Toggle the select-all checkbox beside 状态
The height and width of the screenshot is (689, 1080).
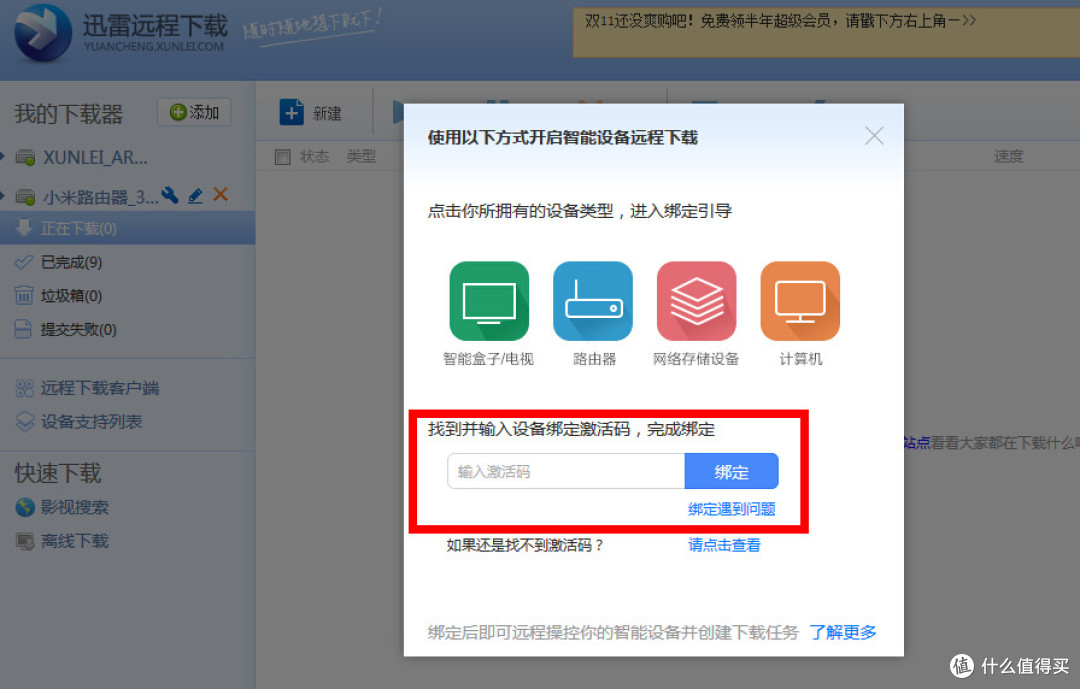282,157
